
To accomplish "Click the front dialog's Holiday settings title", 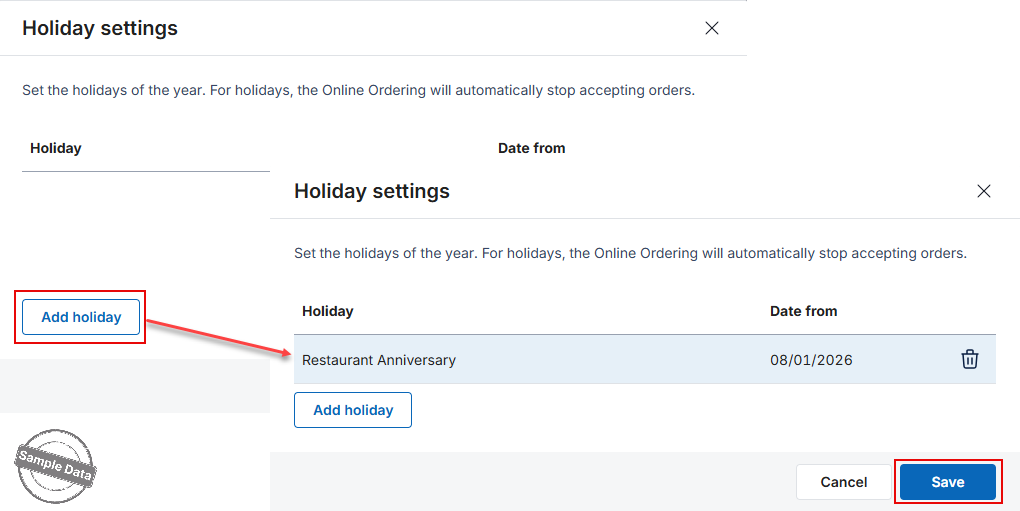I will [371, 191].
